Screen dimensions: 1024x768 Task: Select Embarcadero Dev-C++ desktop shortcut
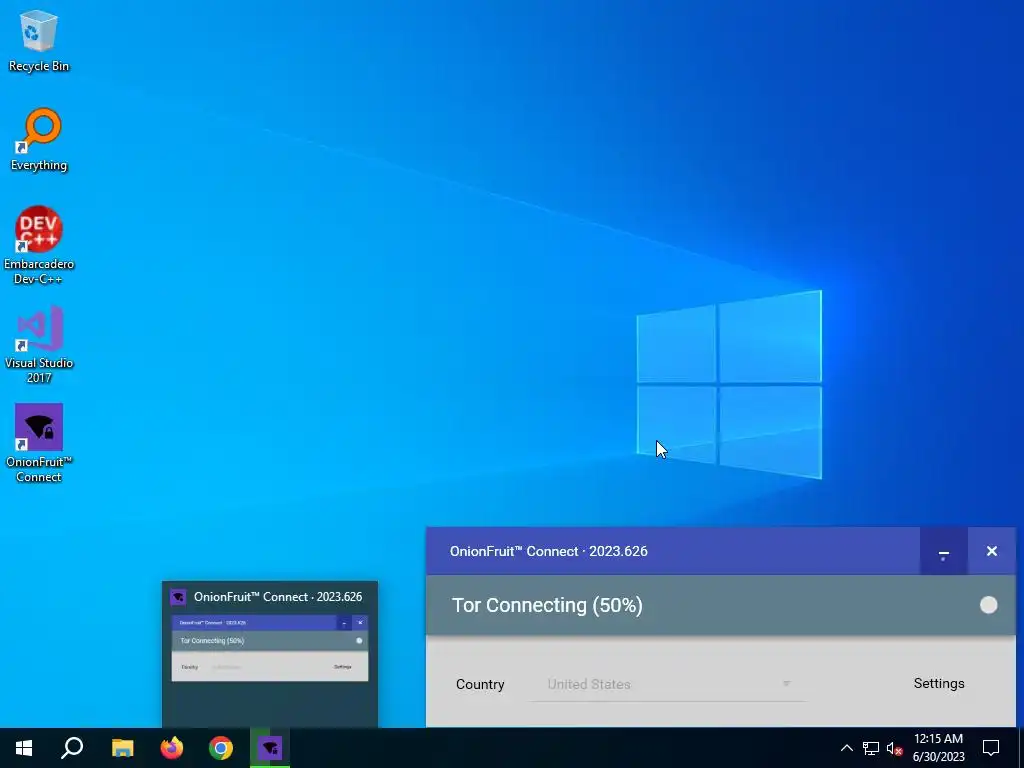39,245
